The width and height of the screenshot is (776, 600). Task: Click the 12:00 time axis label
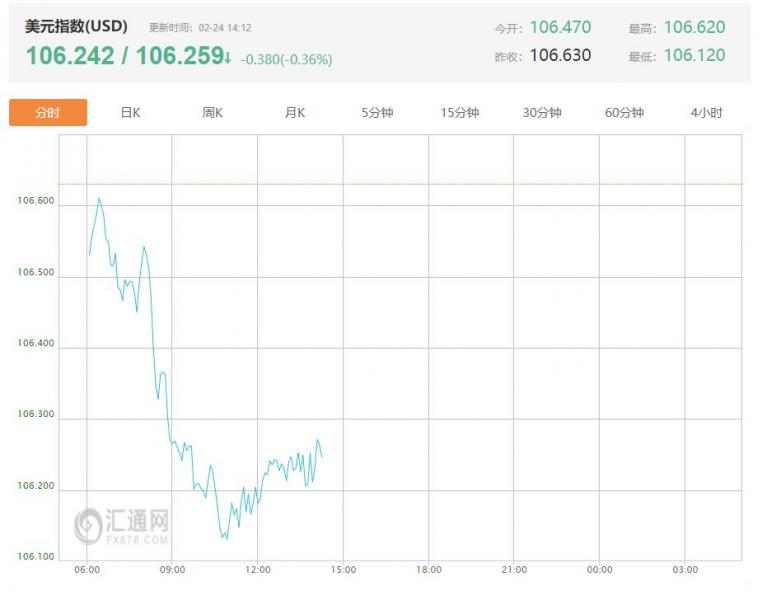258,570
